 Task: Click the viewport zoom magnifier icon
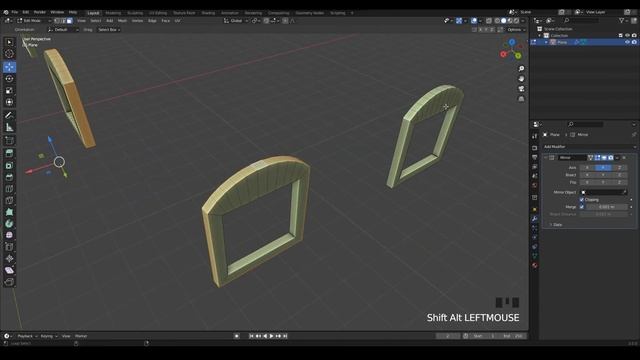[x=521, y=69]
